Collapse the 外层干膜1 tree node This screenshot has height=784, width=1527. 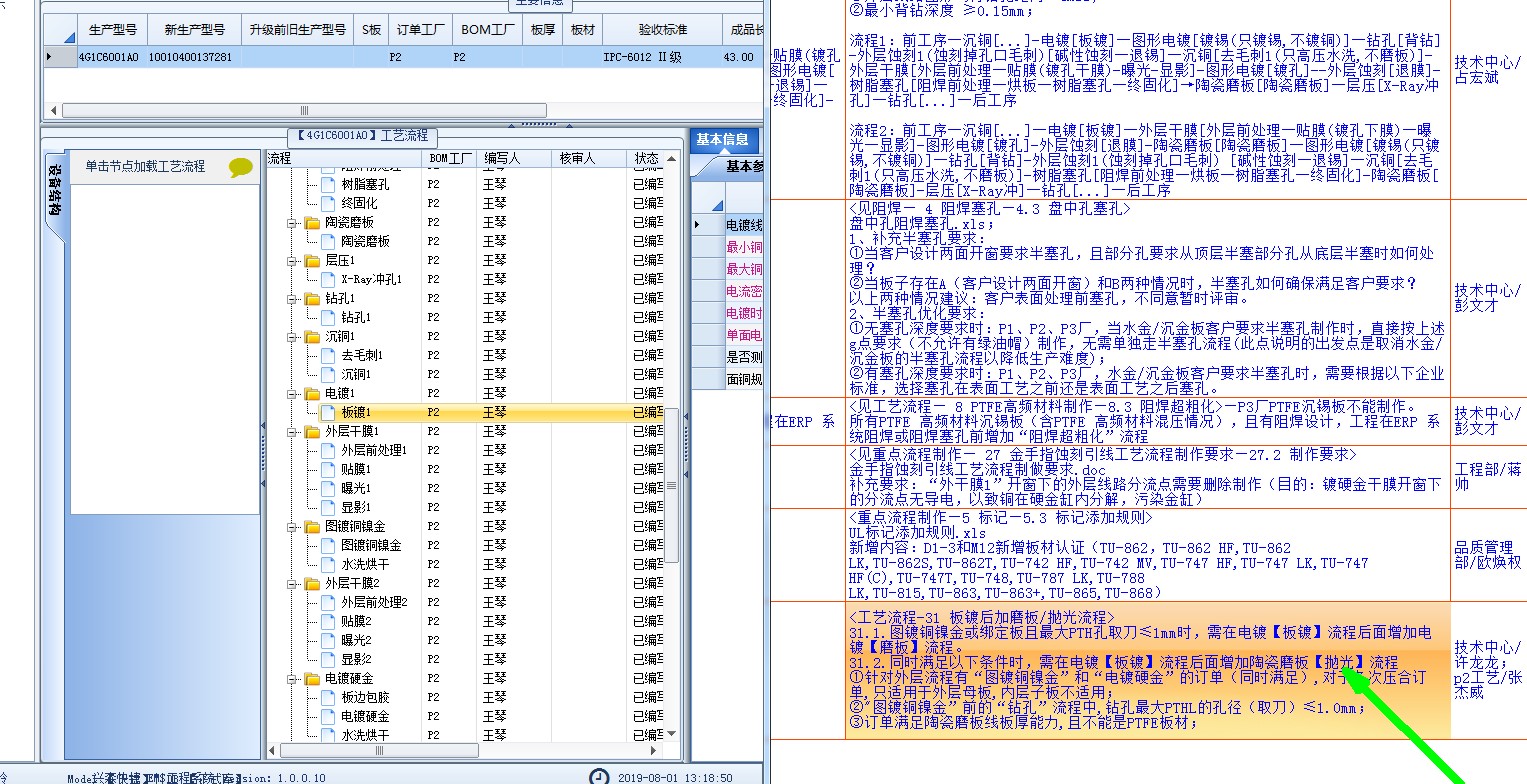pos(292,431)
